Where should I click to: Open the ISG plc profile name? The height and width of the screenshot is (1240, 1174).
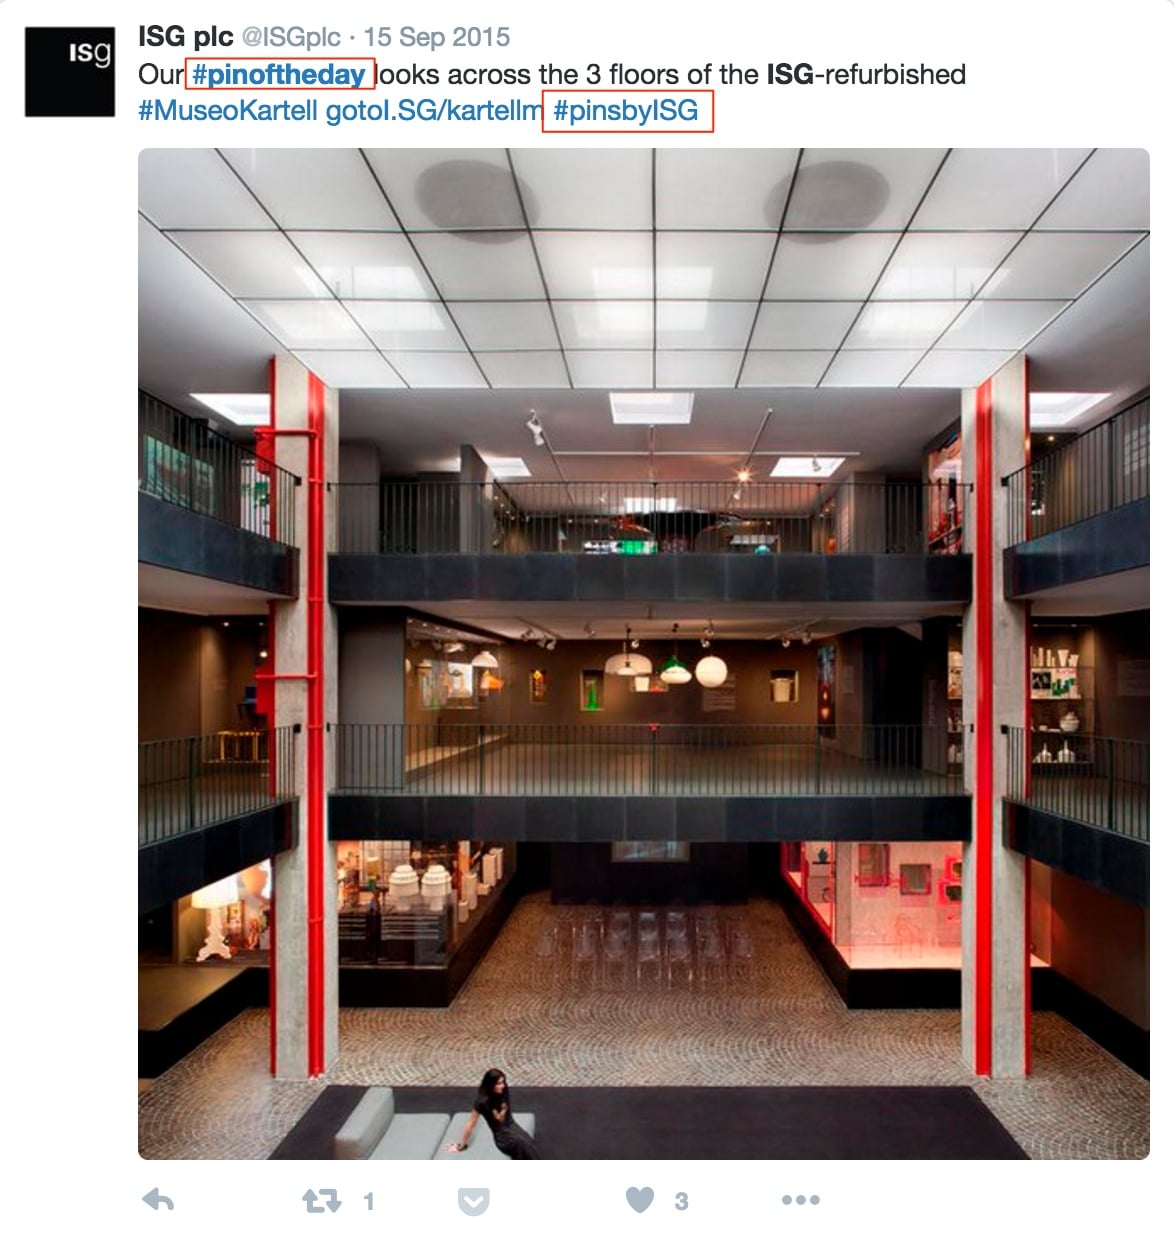(x=186, y=37)
